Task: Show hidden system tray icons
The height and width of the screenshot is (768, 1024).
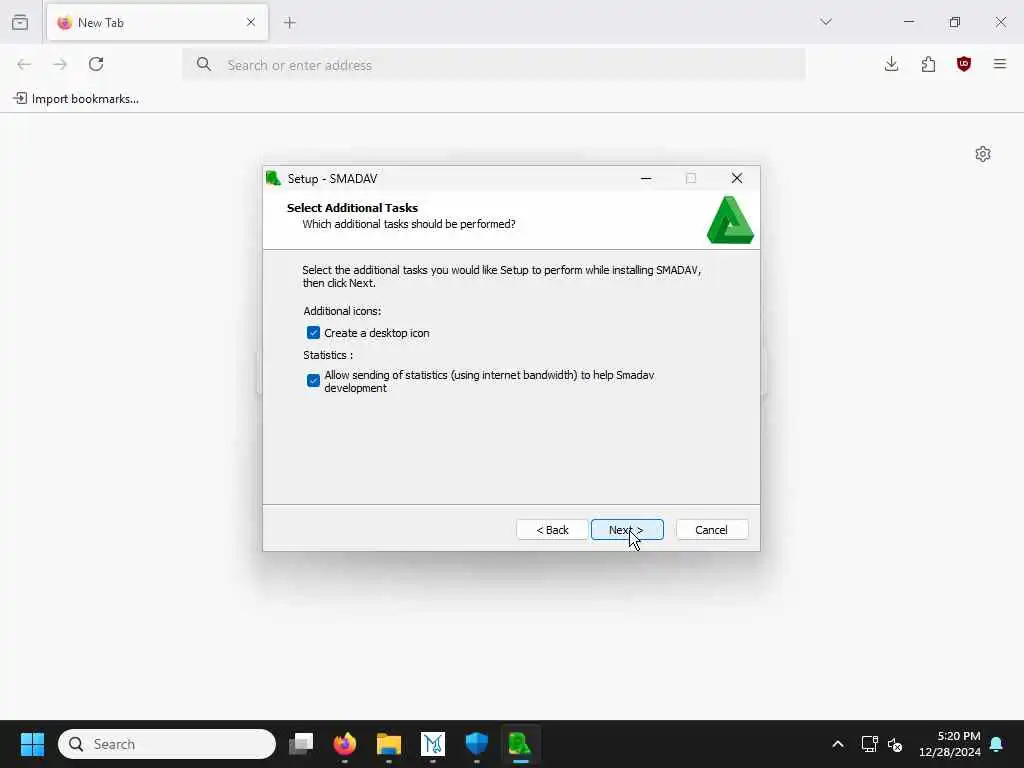Action: 838,744
